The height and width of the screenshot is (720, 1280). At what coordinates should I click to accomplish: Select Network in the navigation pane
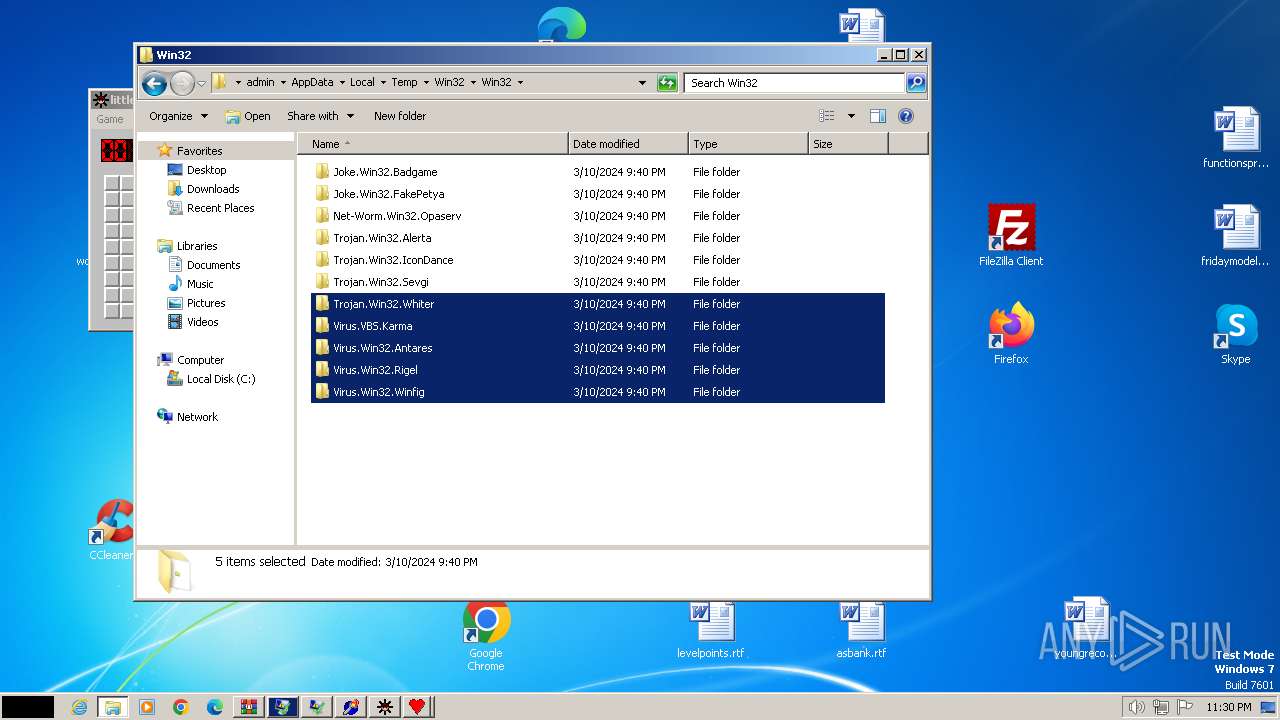197,417
